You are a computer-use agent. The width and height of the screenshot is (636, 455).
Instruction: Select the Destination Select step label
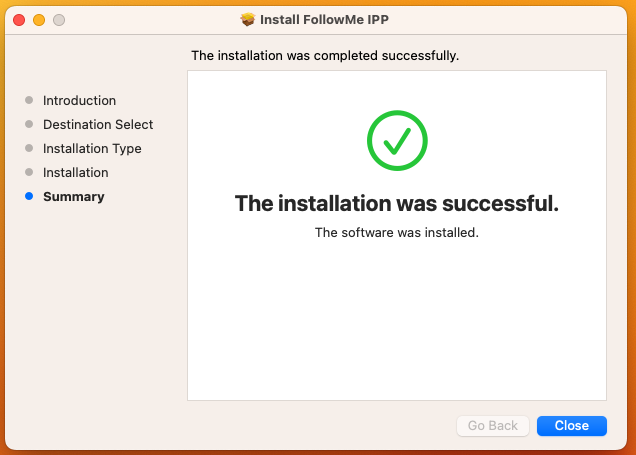pyautogui.click(x=98, y=124)
